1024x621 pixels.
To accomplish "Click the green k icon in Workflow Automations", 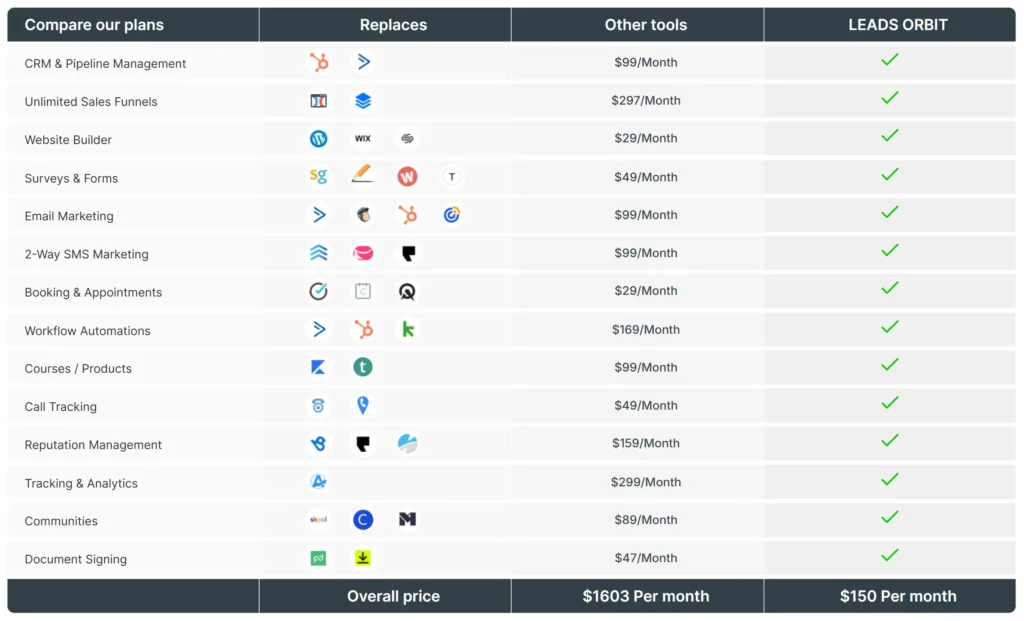I will tap(408, 330).
